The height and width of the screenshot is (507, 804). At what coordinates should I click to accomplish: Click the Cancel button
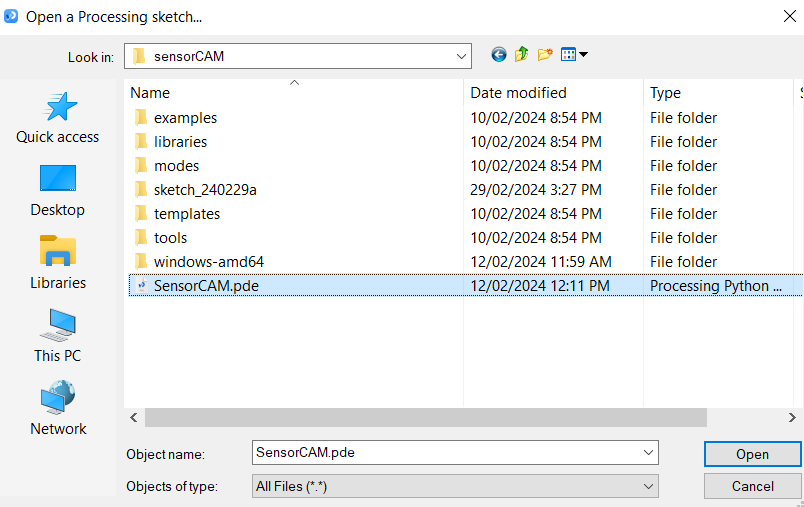[752, 486]
